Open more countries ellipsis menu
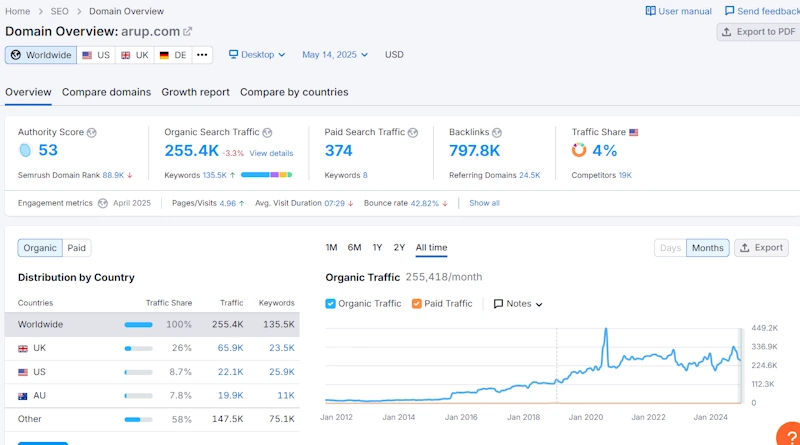Image resolution: width=800 pixels, height=445 pixels. click(x=202, y=55)
